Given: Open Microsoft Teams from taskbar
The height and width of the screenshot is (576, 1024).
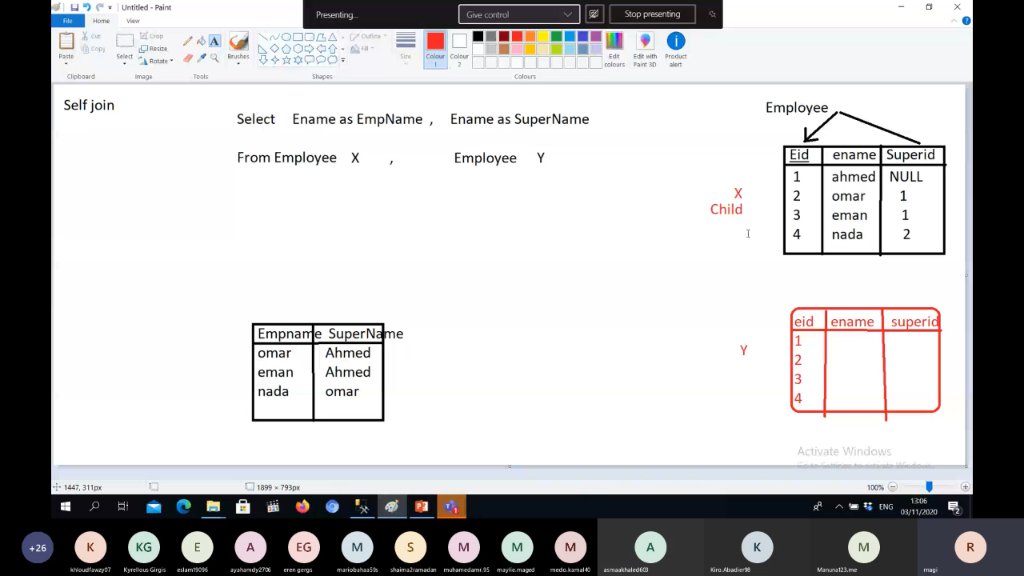Looking at the screenshot, I should pyautogui.click(x=451, y=506).
